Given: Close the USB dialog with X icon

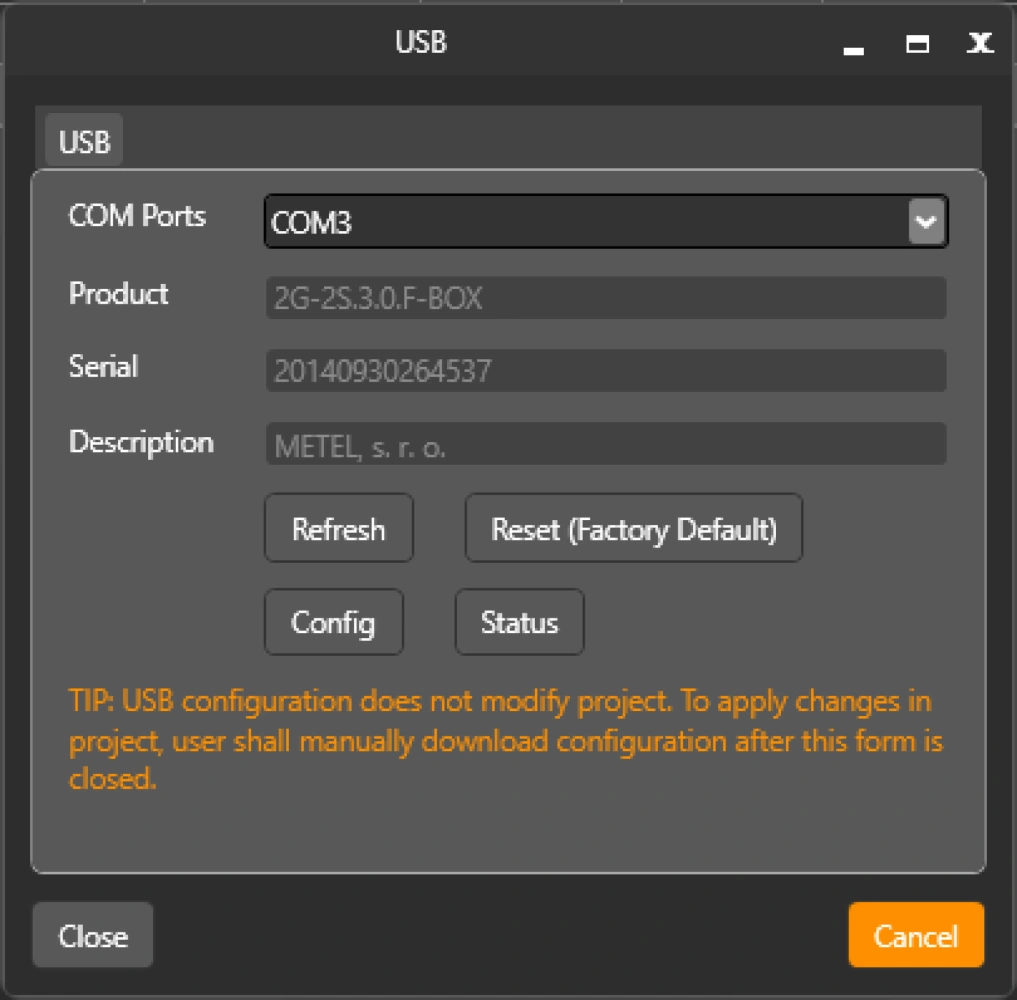Looking at the screenshot, I should click(979, 43).
